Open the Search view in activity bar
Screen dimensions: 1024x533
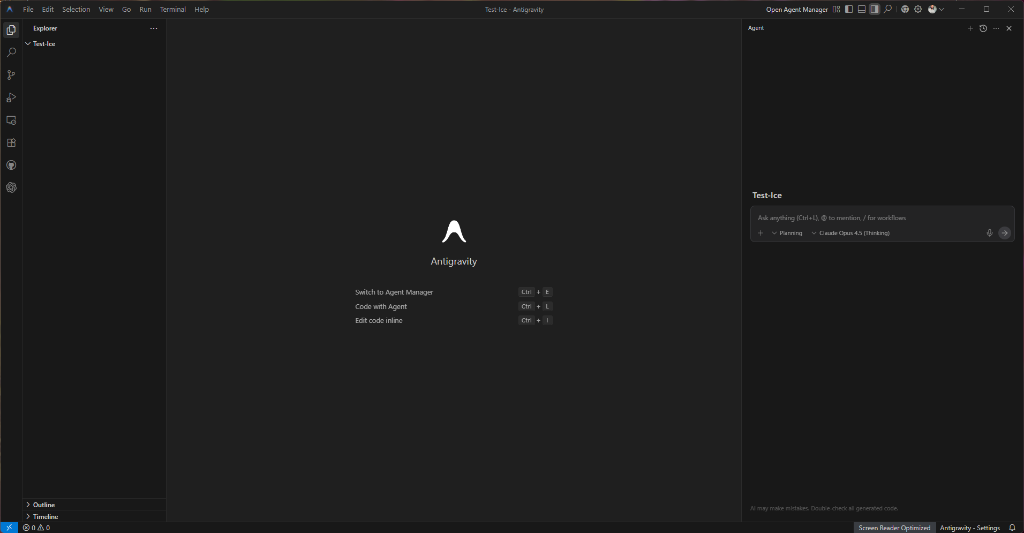[x=11, y=52]
